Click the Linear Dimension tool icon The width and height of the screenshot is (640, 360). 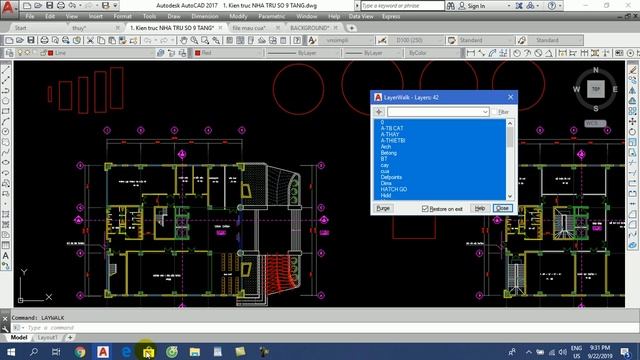[x=471, y=53]
